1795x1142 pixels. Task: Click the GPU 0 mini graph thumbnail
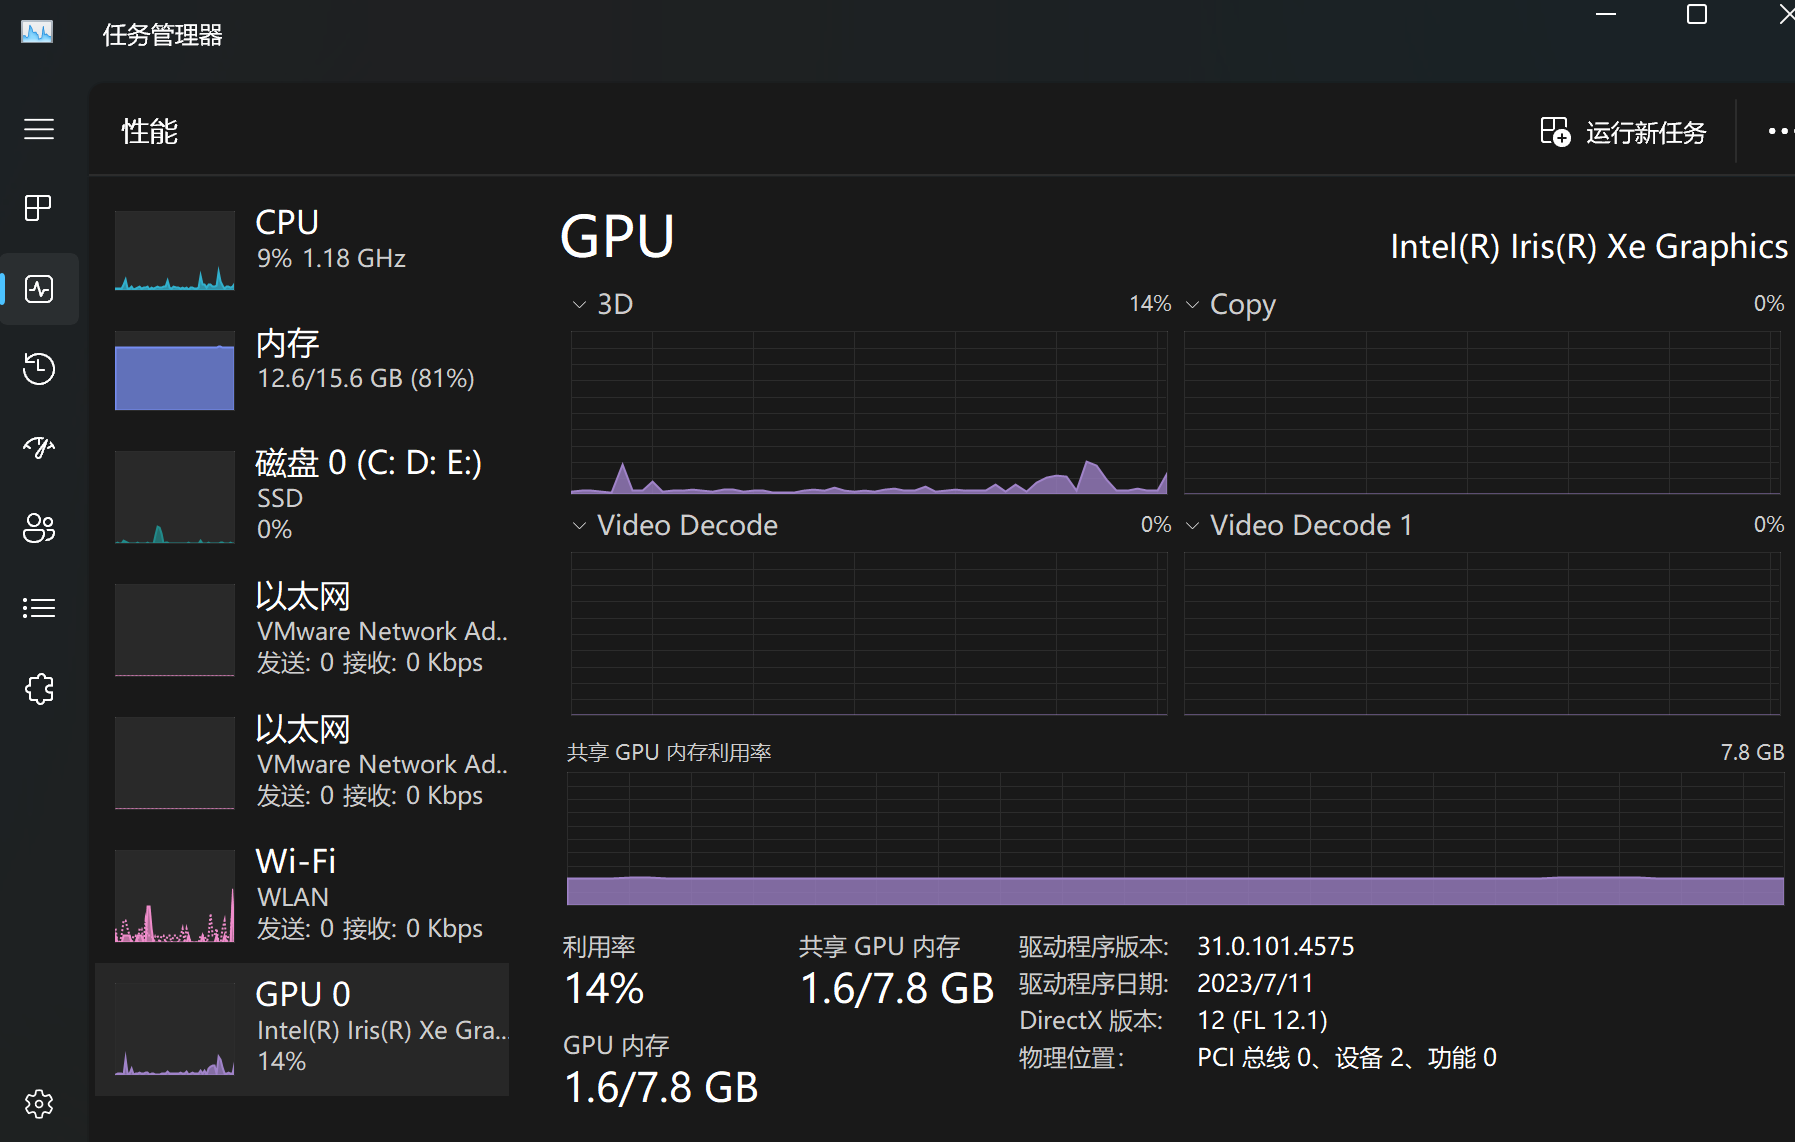coord(175,1029)
